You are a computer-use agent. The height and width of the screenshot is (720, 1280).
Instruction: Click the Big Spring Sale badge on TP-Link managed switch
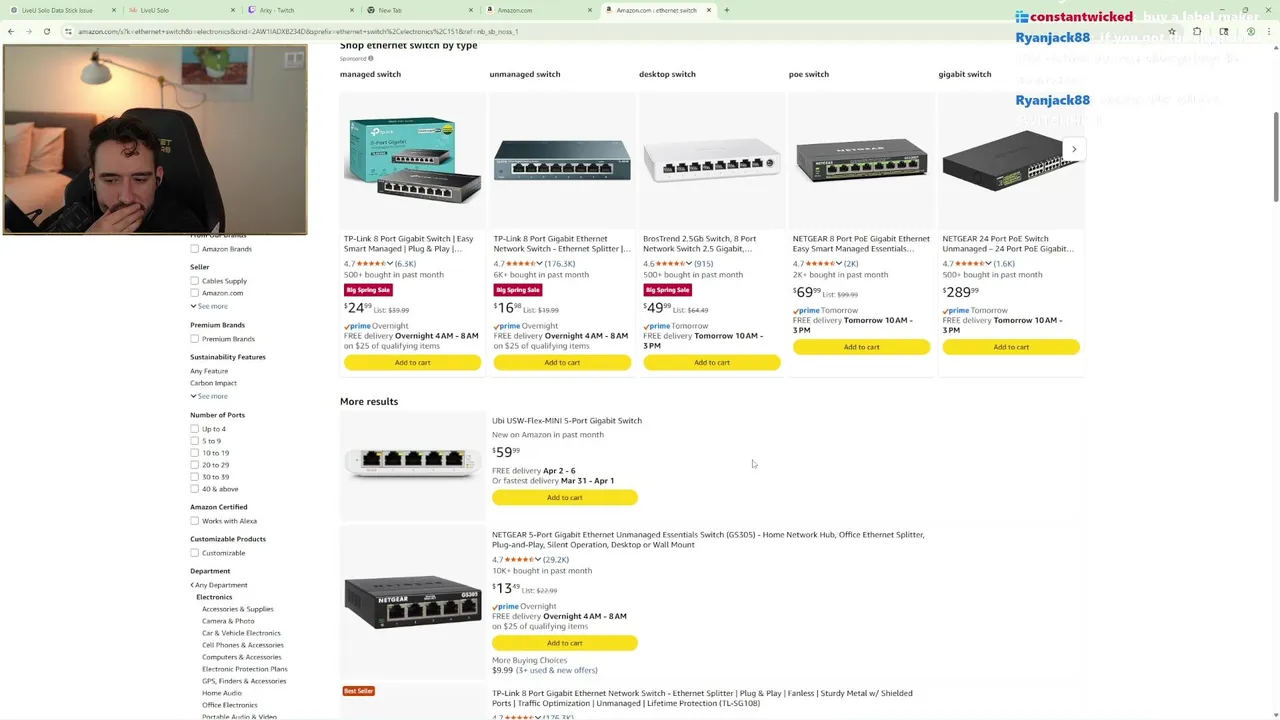point(368,290)
